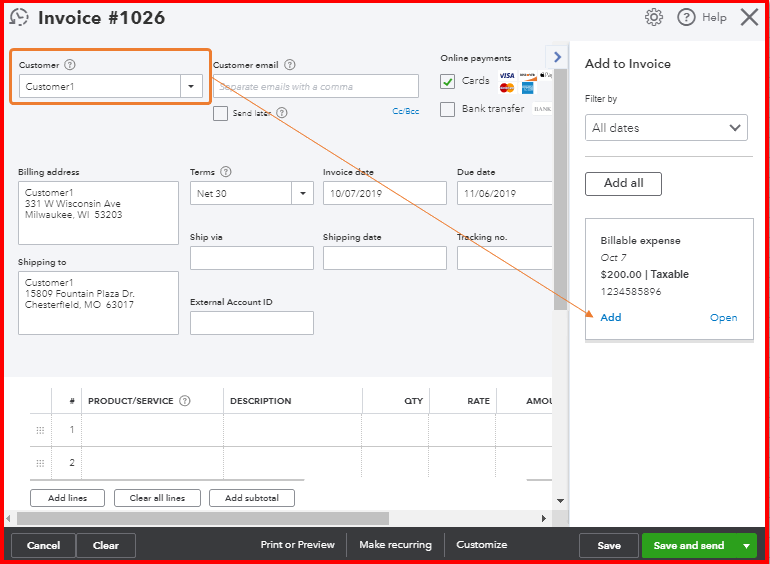Click Save and send button
Screen dimensions: 770x564
tap(688, 545)
